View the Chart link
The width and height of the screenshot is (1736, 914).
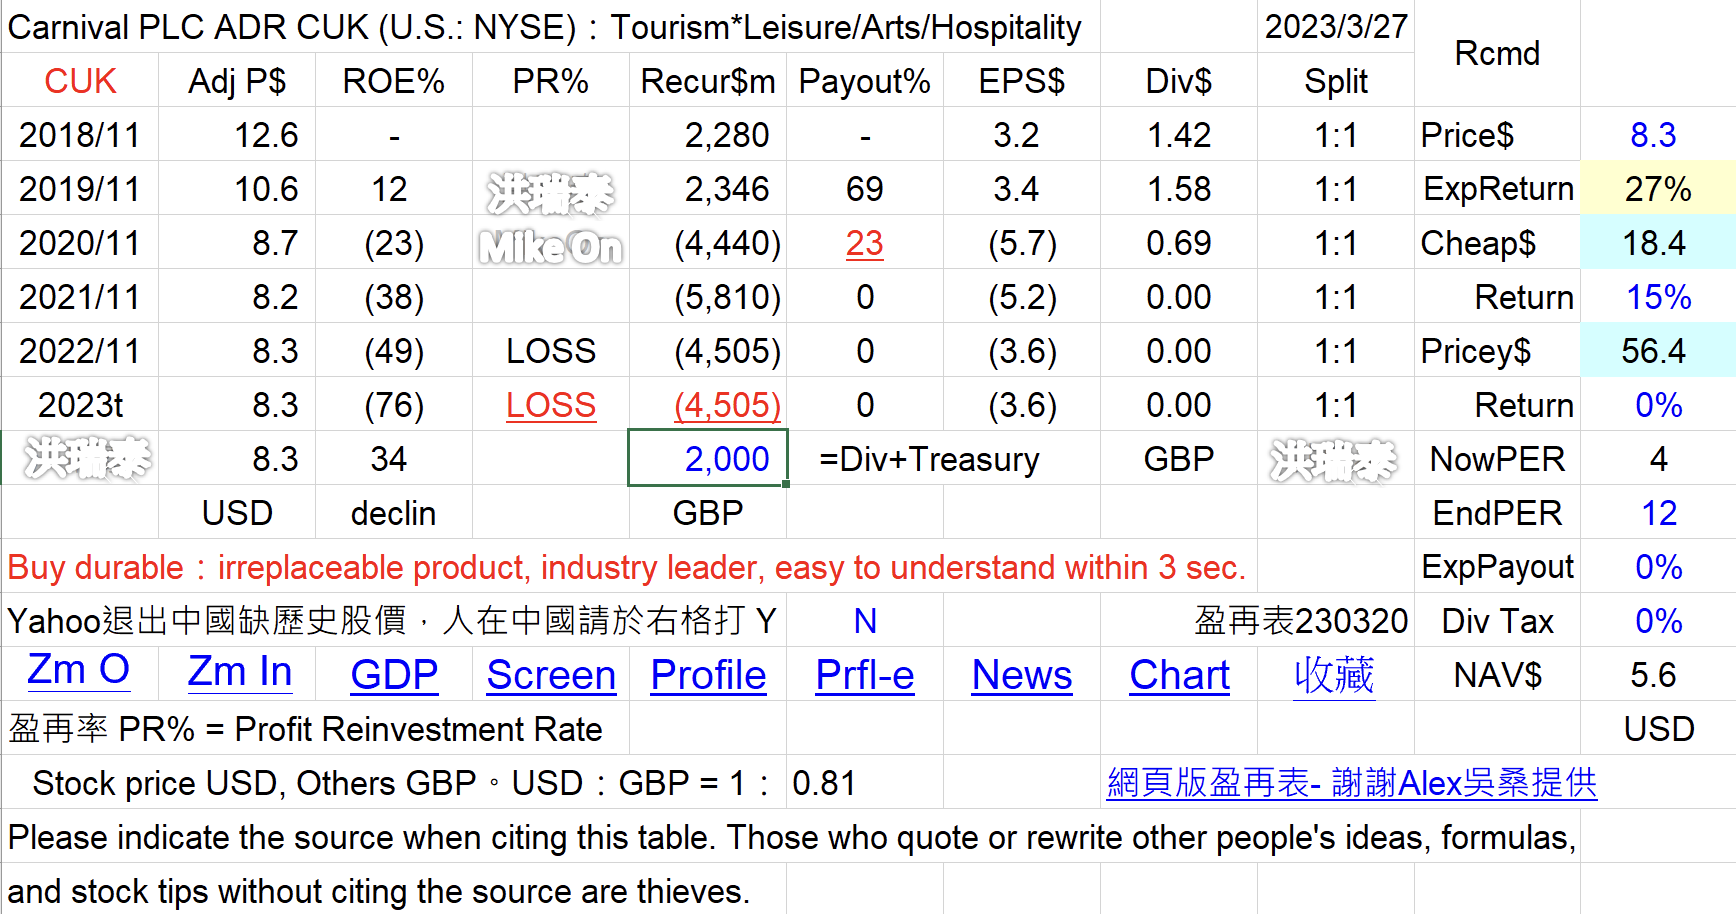click(1179, 676)
